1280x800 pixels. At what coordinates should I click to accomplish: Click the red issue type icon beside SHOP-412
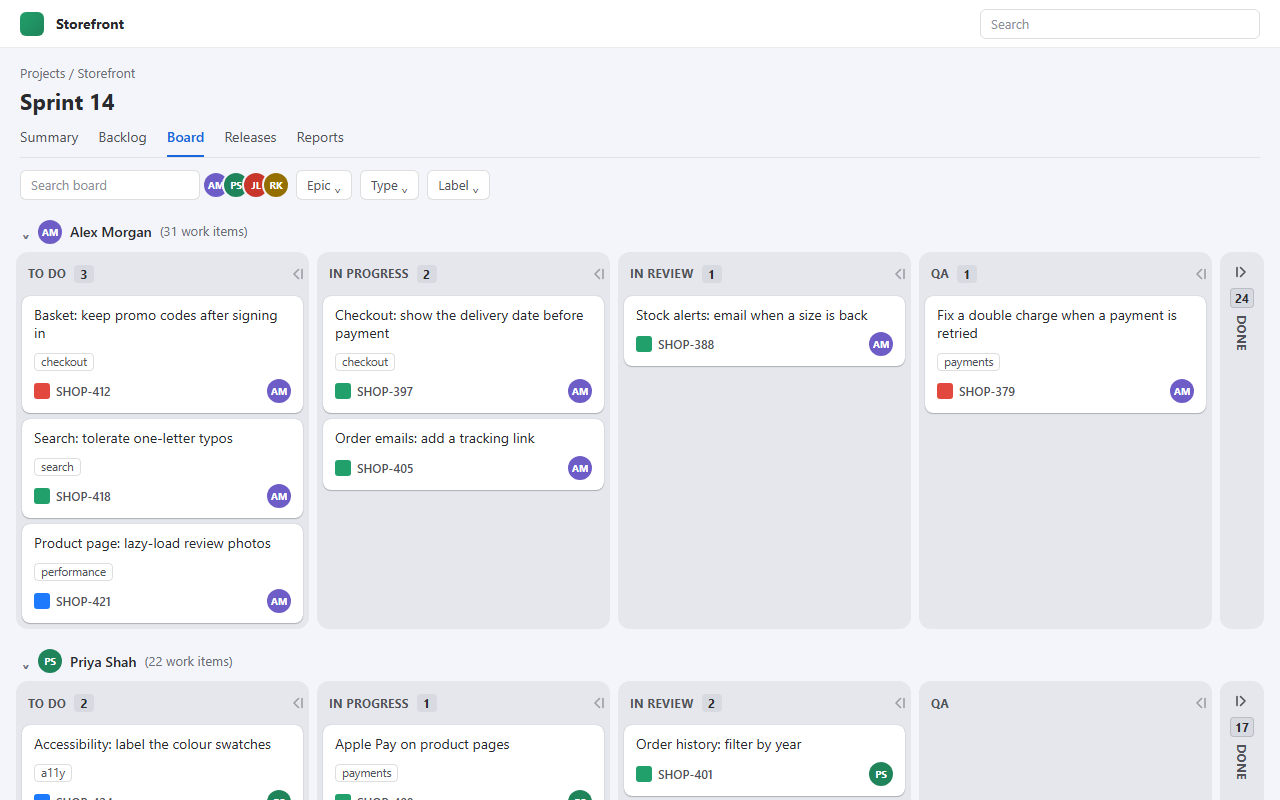point(42,391)
